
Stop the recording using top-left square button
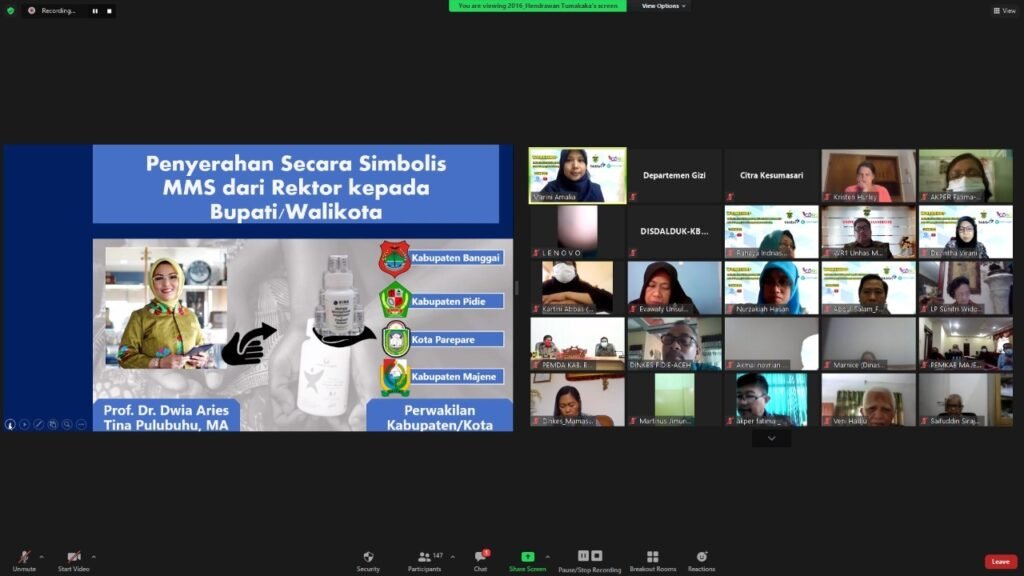pos(107,11)
